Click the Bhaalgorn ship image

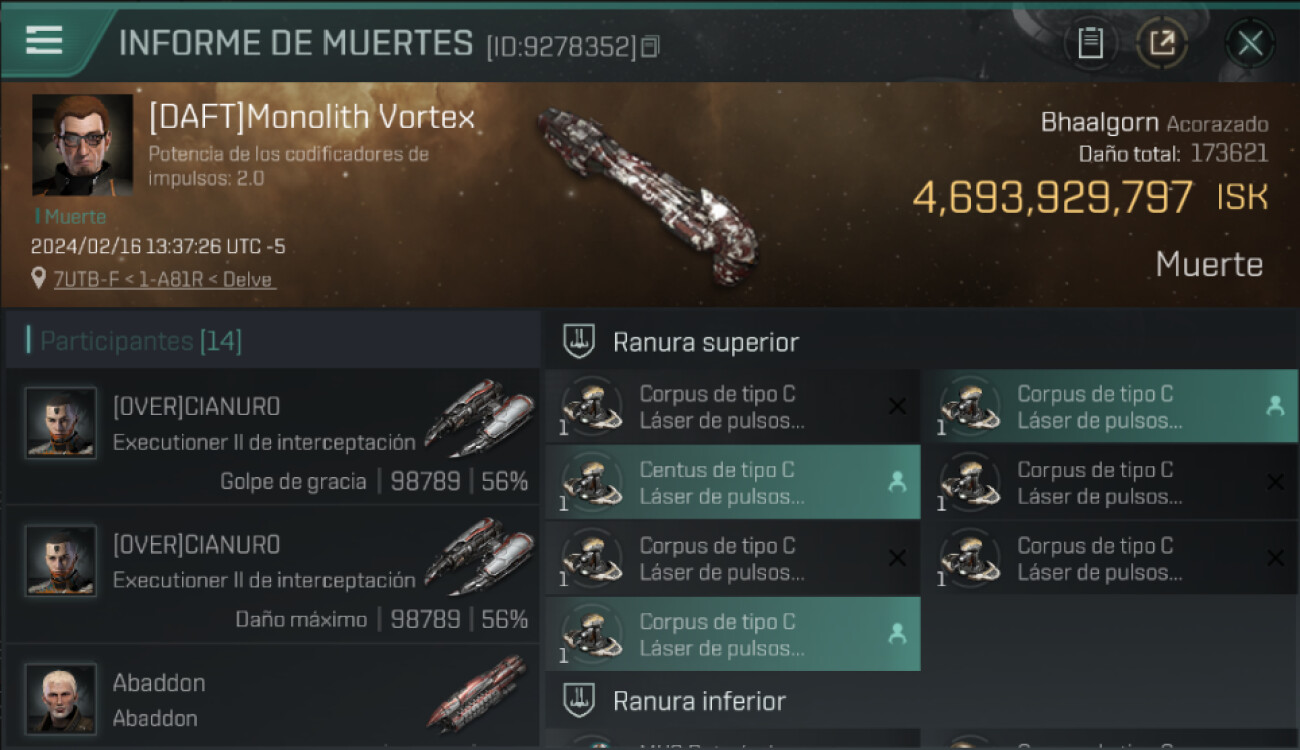[x=646, y=190]
